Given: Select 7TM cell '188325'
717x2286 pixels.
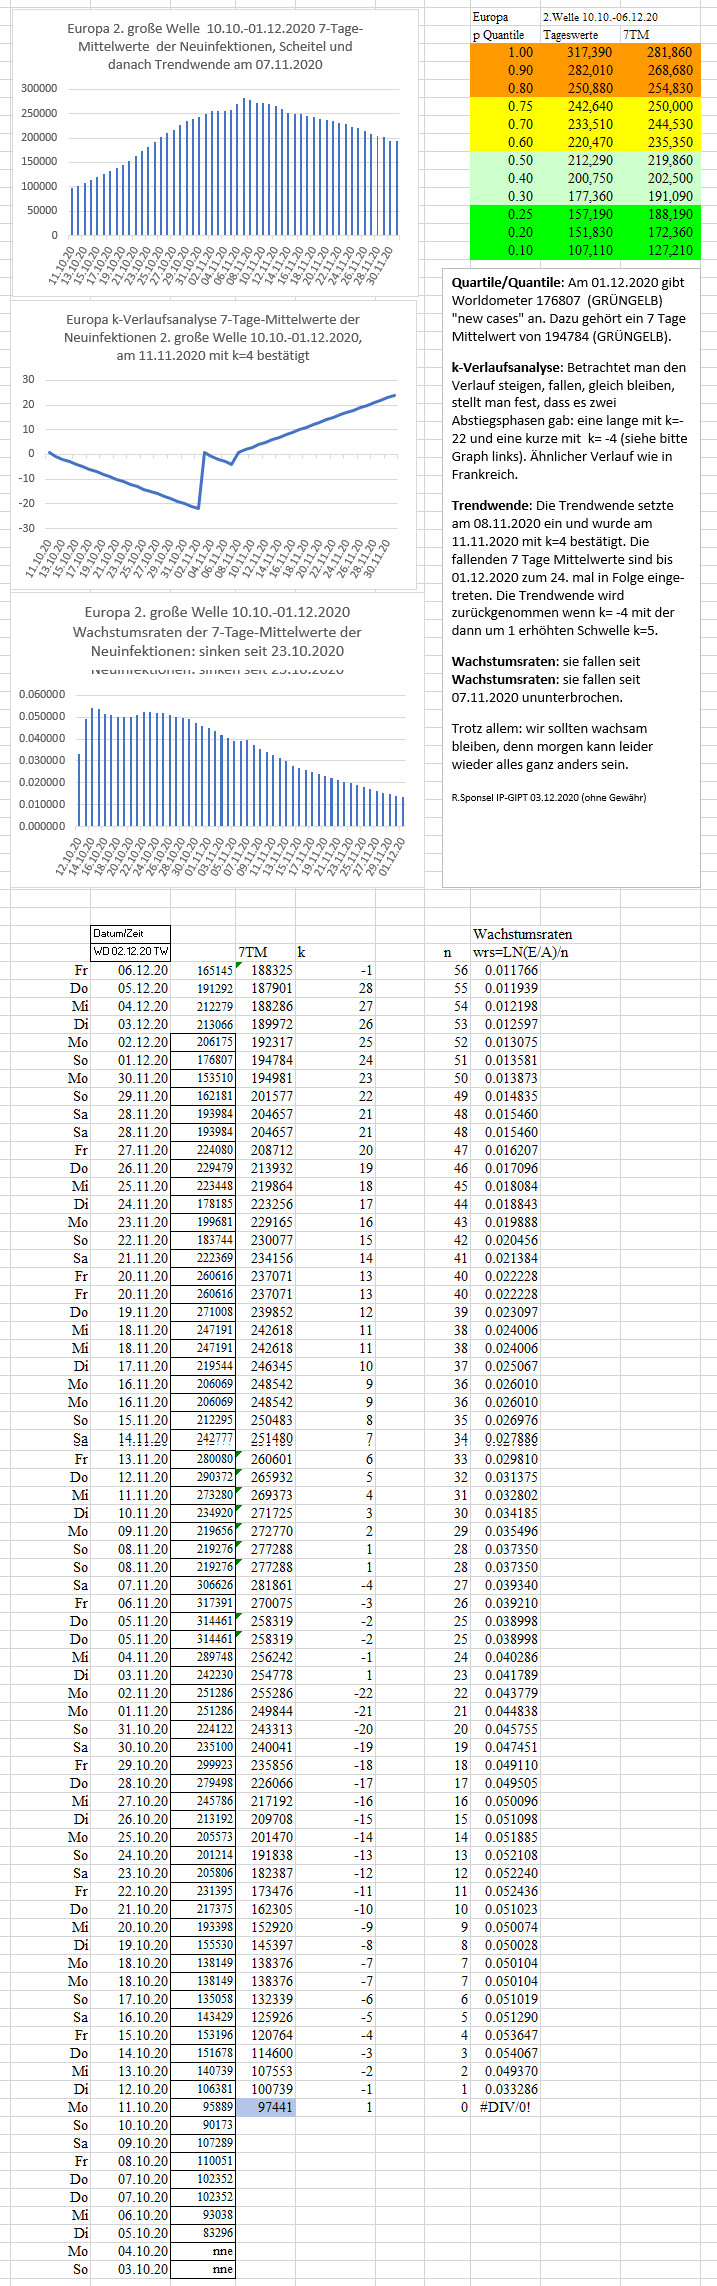Looking at the screenshot, I should [265, 970].
